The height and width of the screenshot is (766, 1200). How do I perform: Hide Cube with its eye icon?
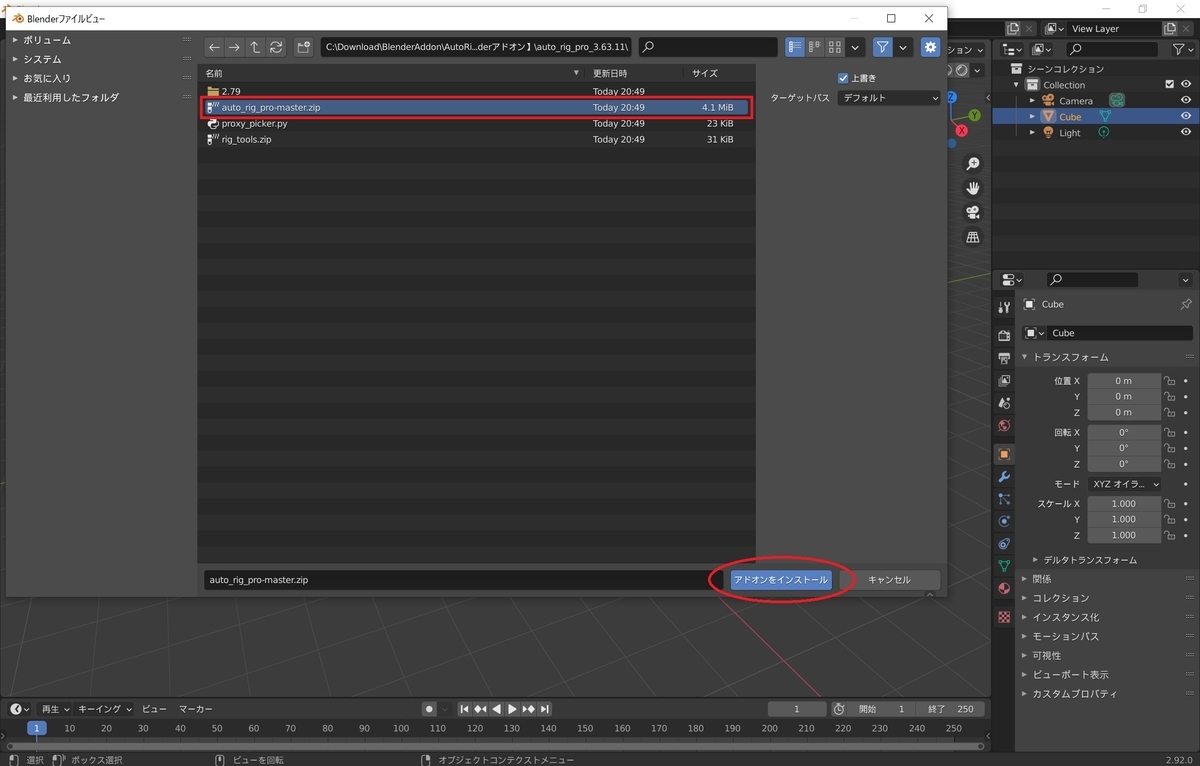click(x=1186, y=117)
